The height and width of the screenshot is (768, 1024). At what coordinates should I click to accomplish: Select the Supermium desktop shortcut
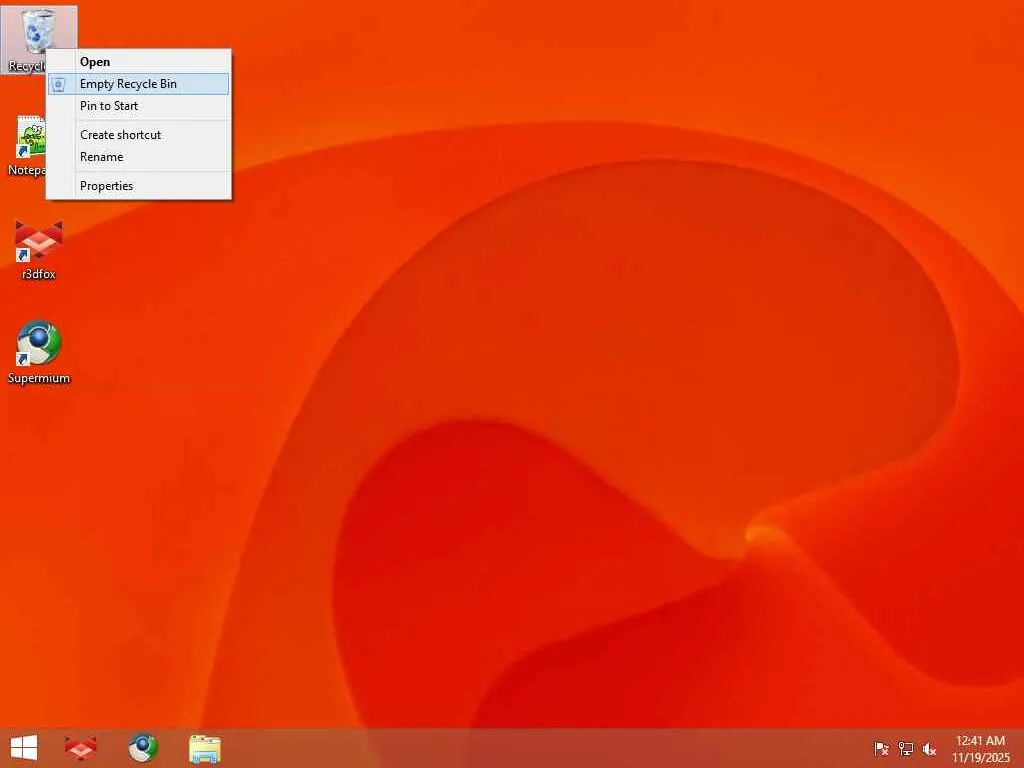tap(39, 353)
